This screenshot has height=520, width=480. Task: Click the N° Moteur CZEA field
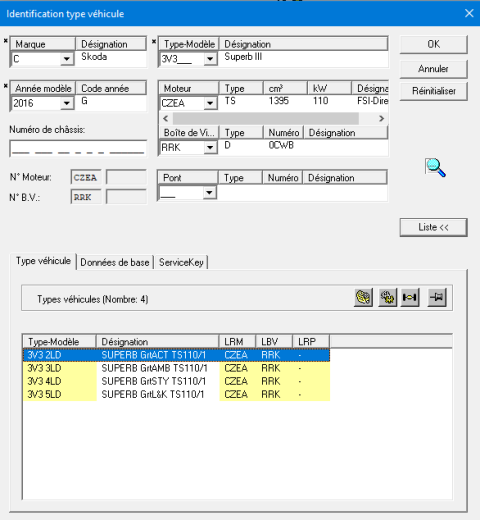pos(86,177)
